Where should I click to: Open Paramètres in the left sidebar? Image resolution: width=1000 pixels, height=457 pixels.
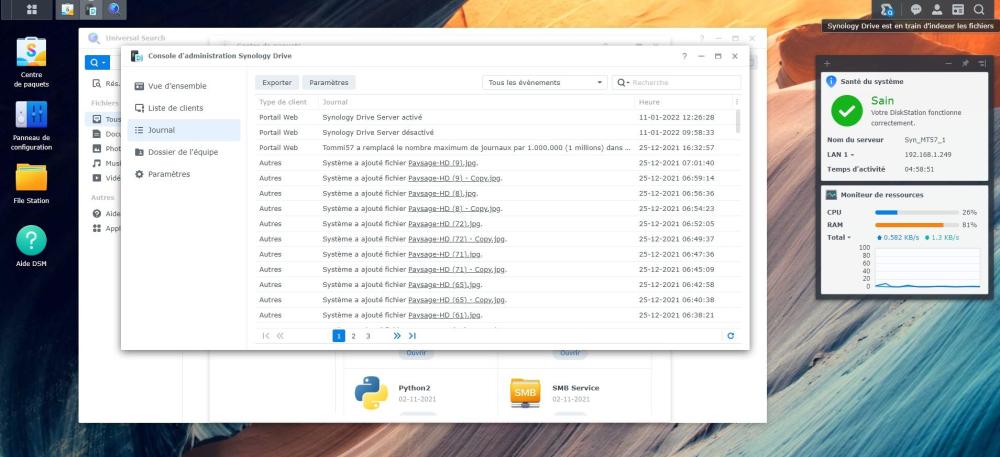[184, 174]
